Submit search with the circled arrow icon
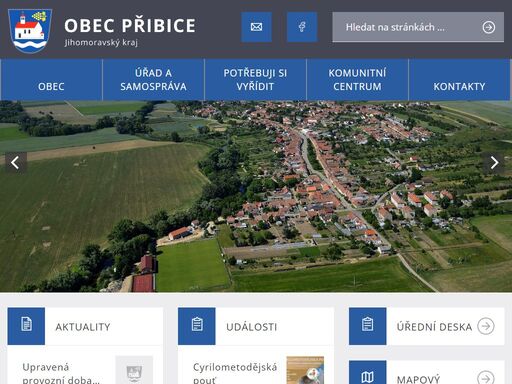512x384 pixels. tap(489, 27)
